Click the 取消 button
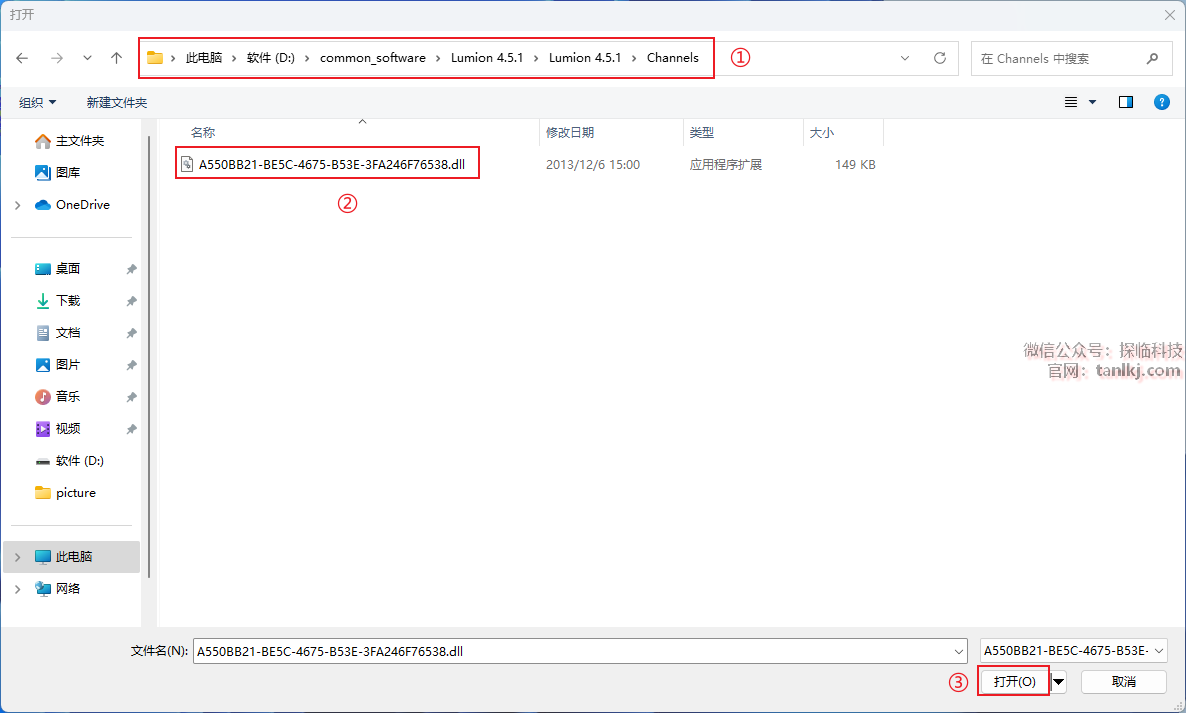1186x713 pixels. coord(1124,681)
